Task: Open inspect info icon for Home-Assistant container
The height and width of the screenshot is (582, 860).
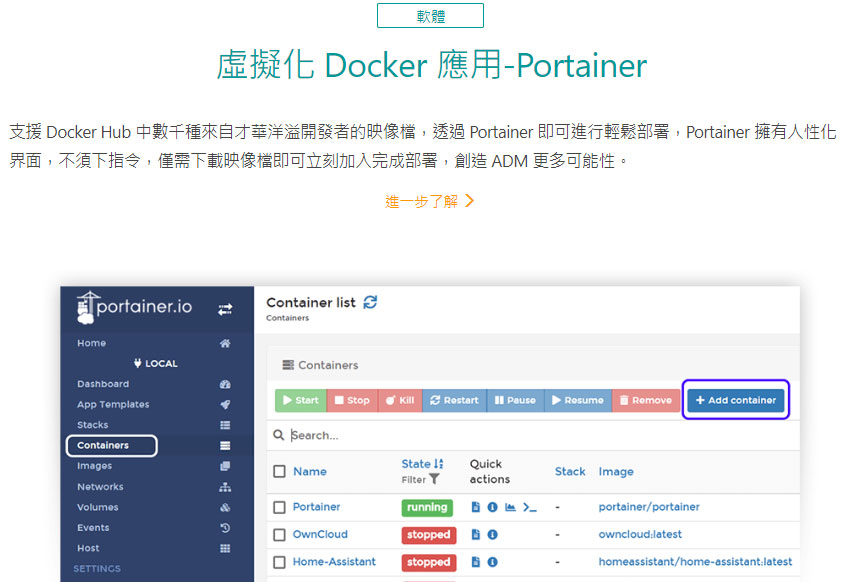Action: click(493, 562)
